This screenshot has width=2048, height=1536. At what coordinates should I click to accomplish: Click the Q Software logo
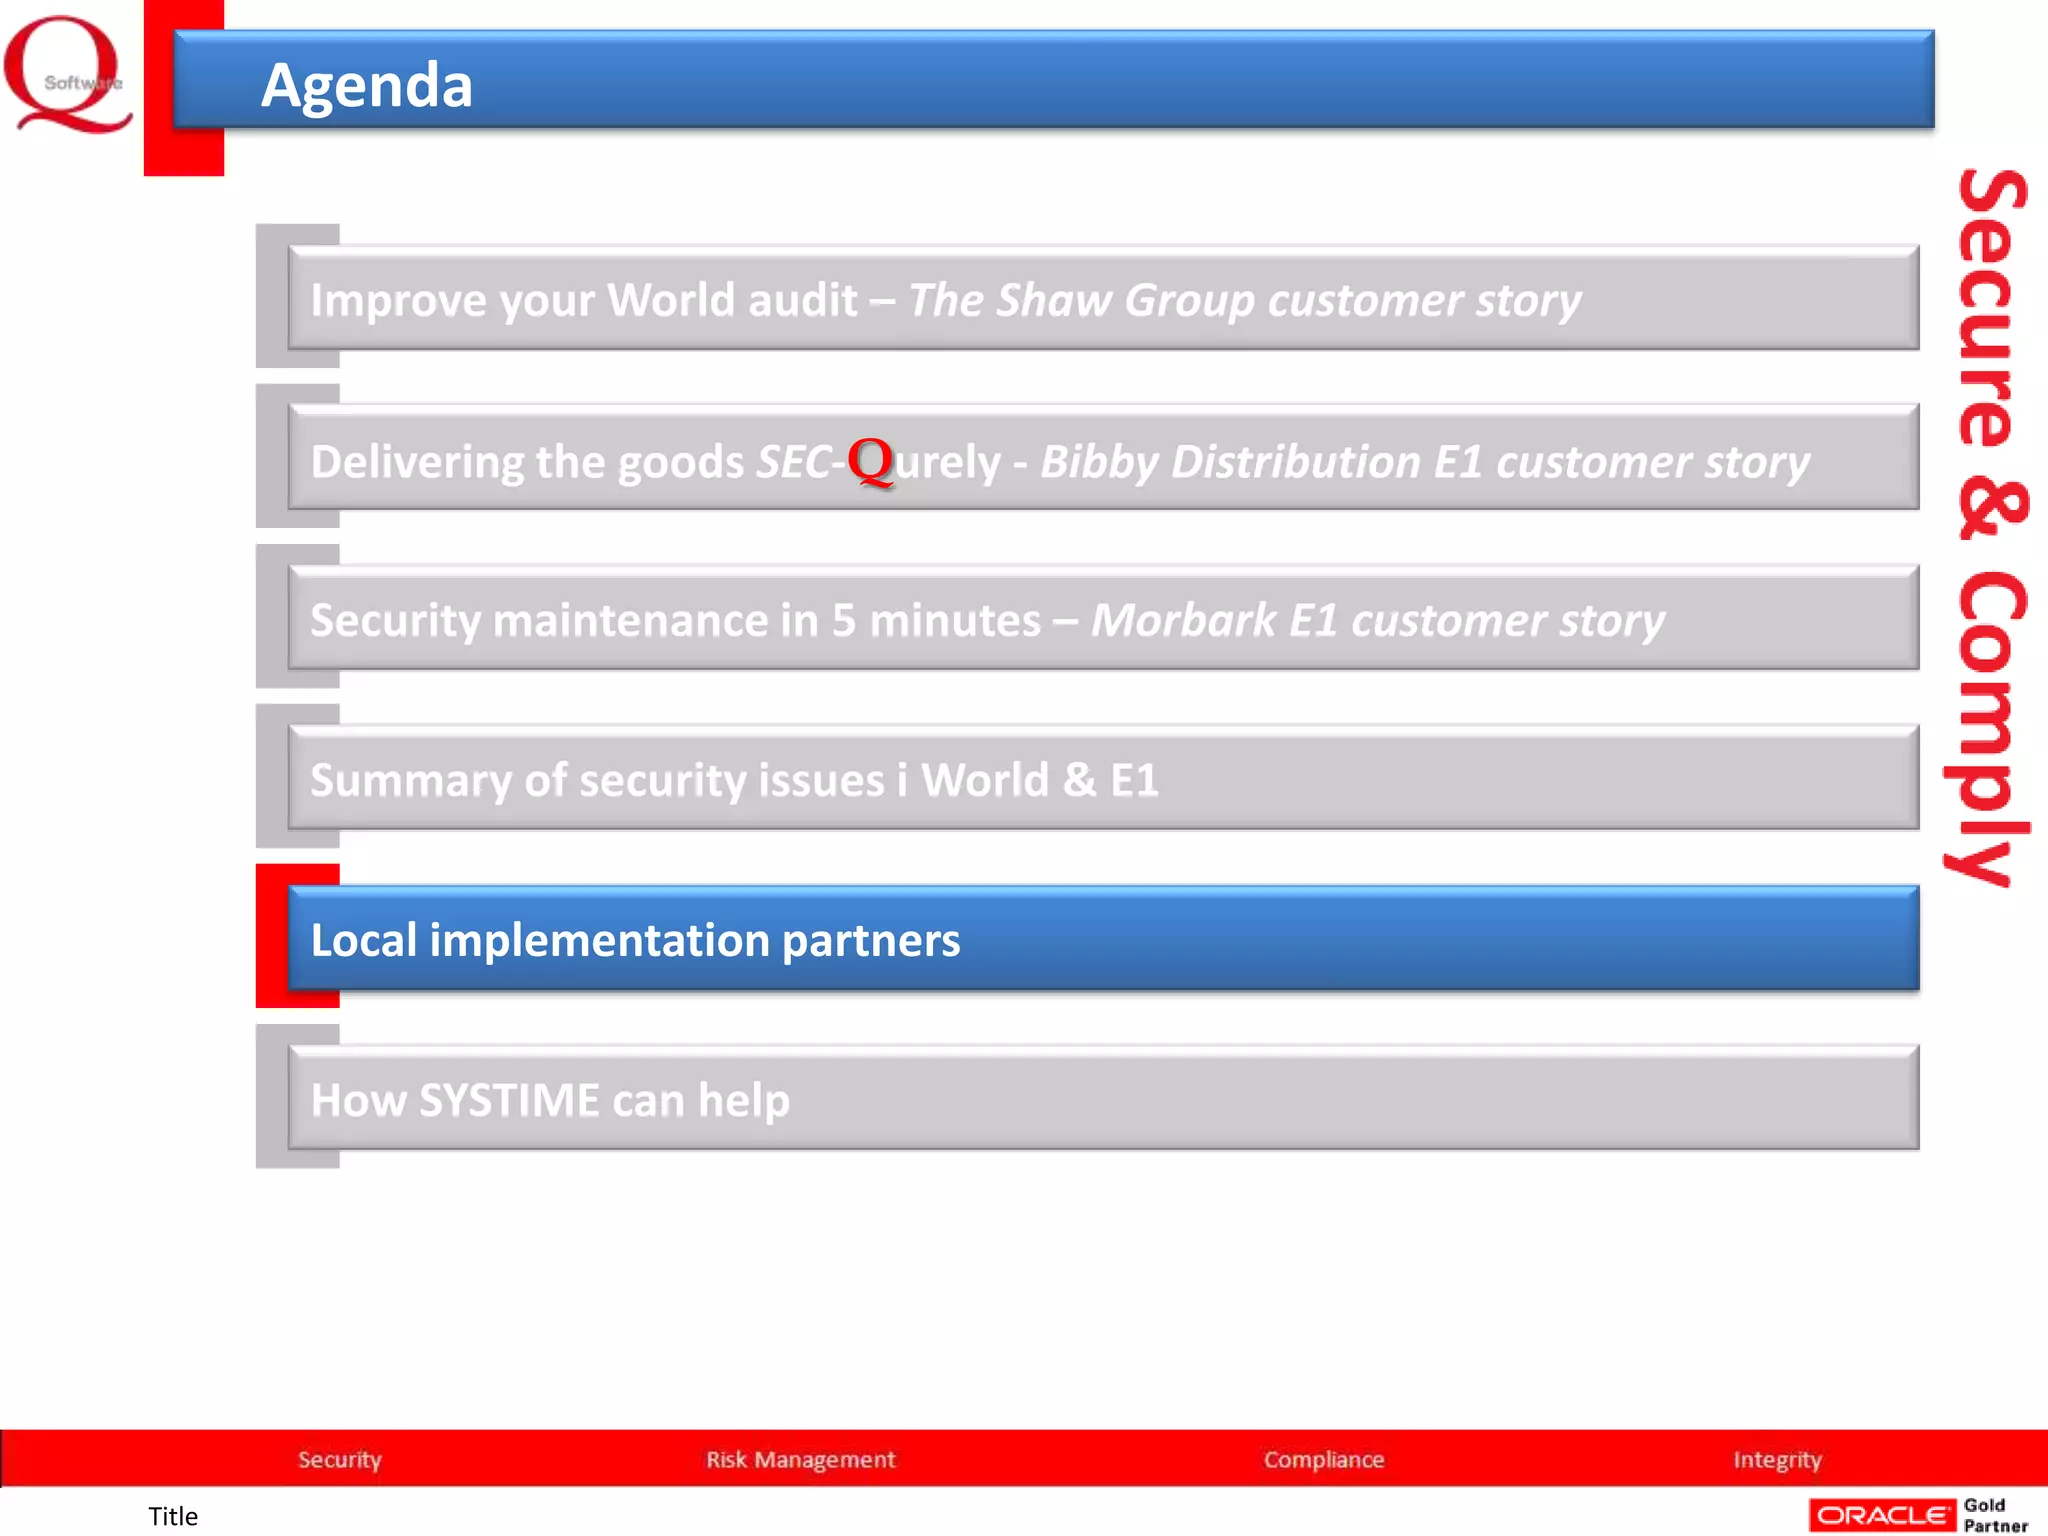coord(68,74)
